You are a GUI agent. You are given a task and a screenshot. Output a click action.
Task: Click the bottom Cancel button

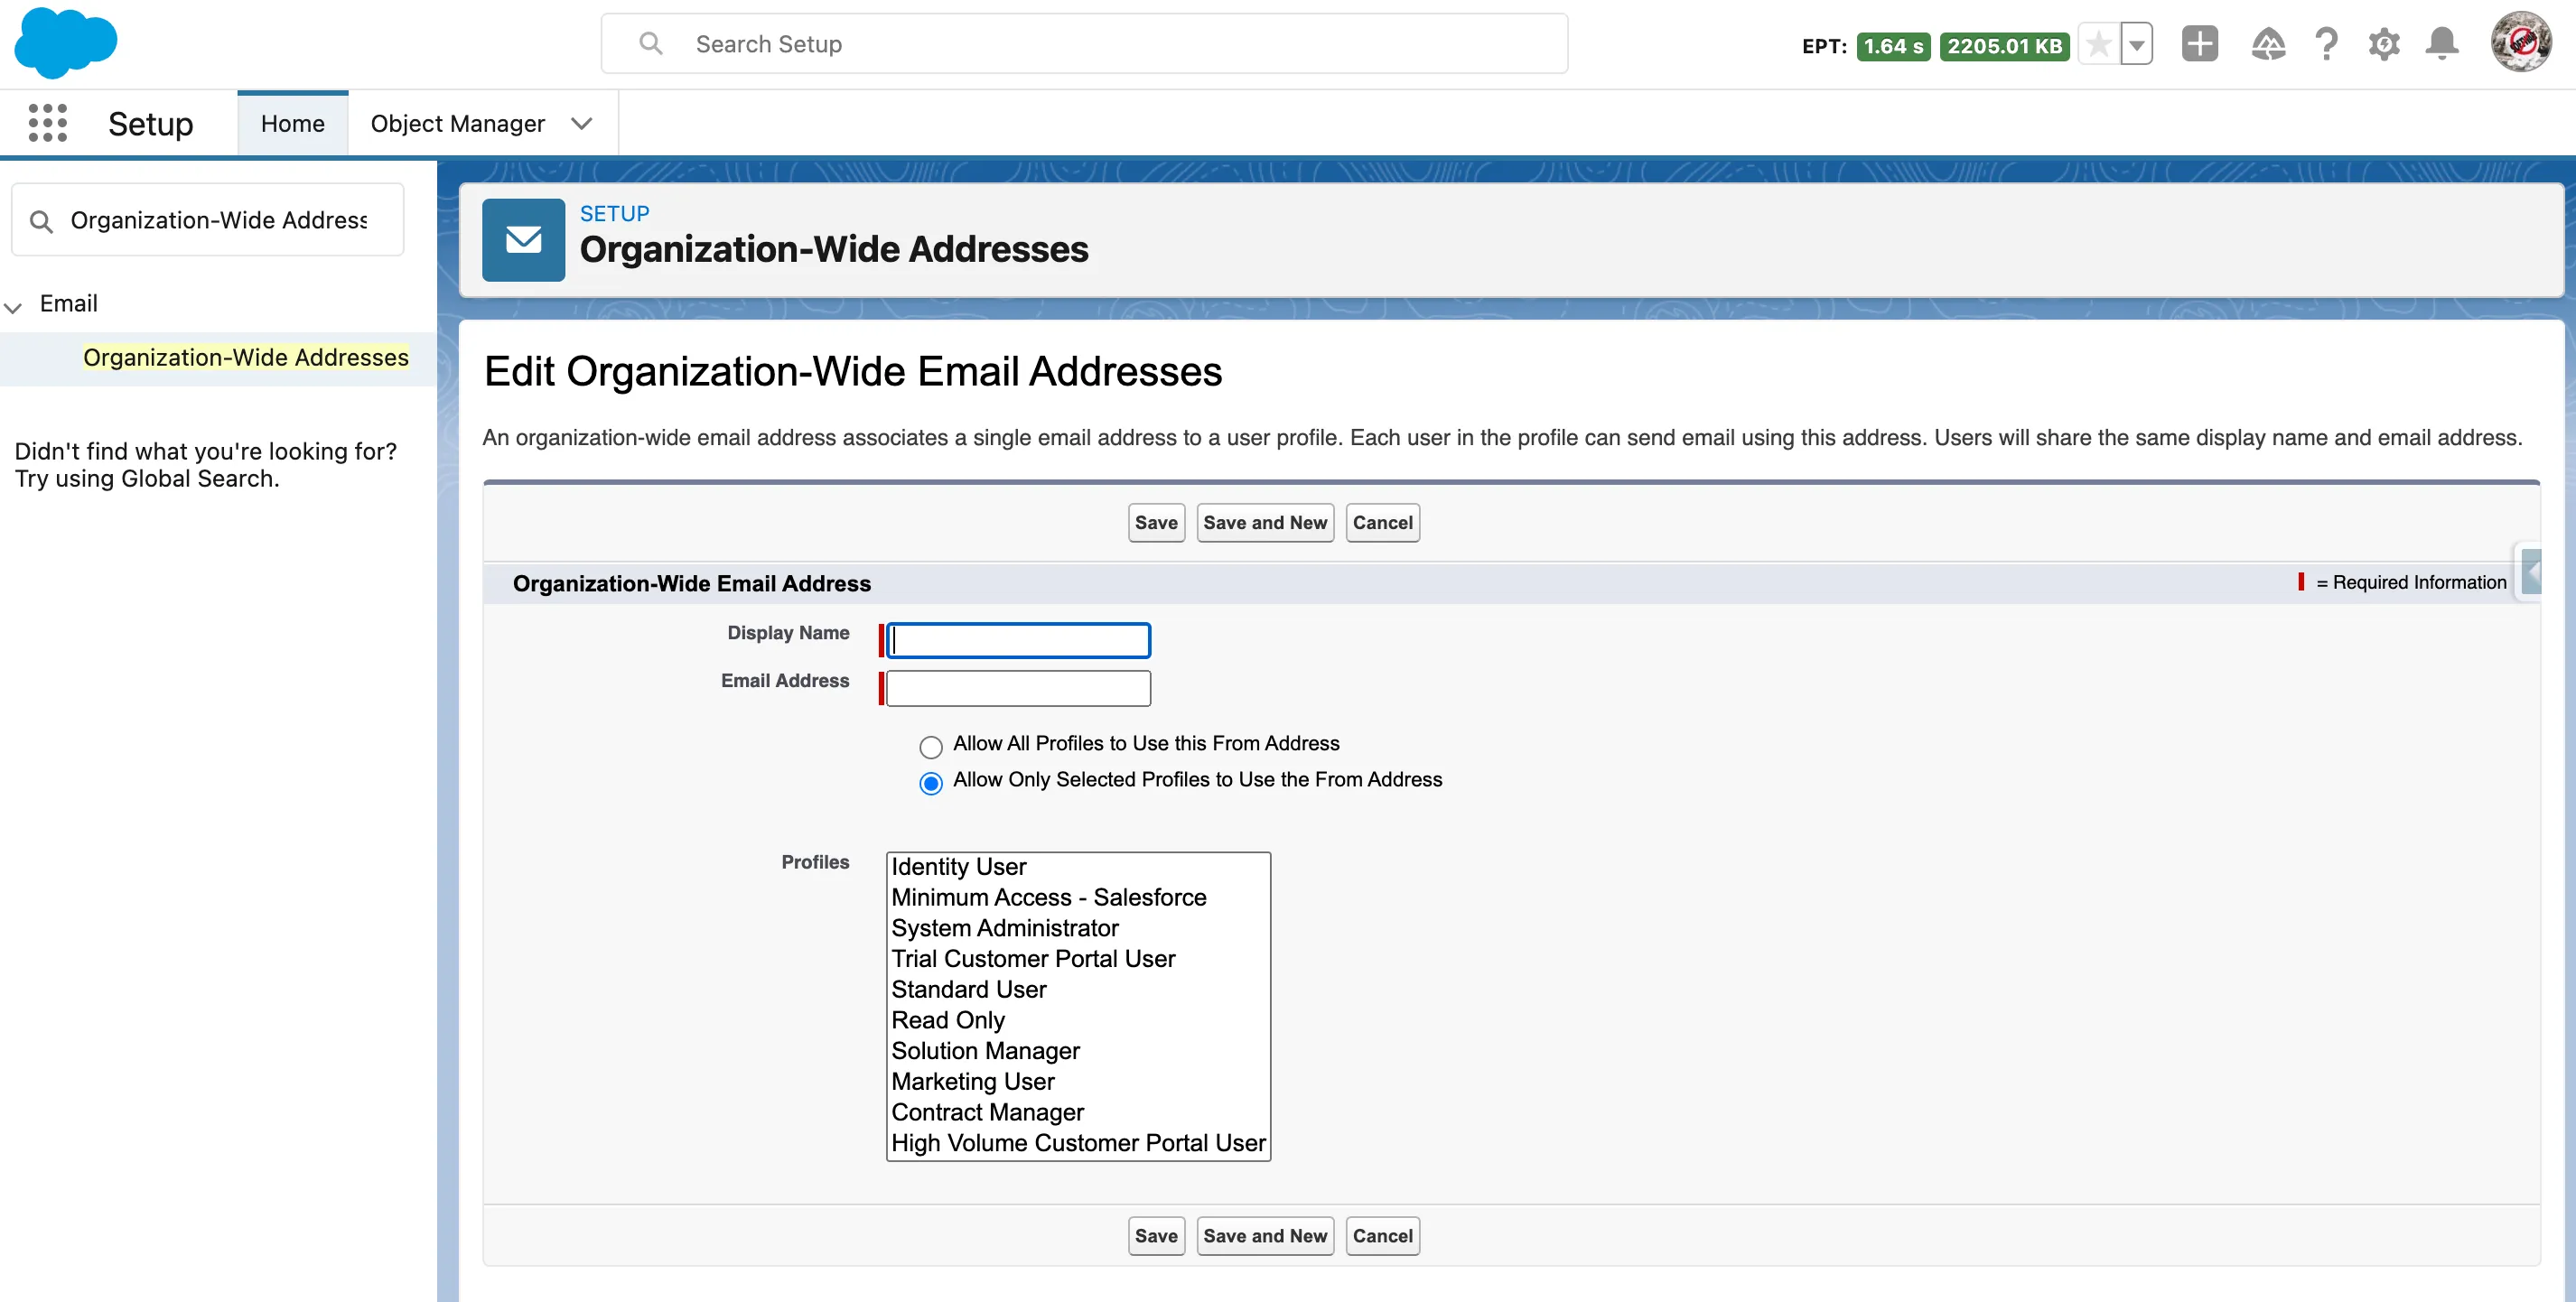tap(1382, 1235)
